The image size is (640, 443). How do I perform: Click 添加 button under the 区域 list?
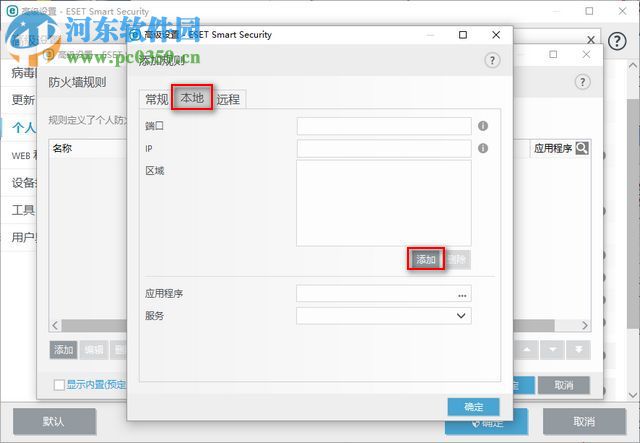click(426, 259)
